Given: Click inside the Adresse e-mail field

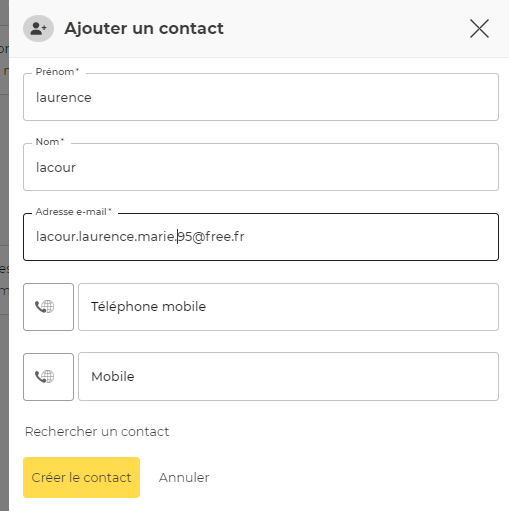Looking at the screenshot, I should coord(261,237).
